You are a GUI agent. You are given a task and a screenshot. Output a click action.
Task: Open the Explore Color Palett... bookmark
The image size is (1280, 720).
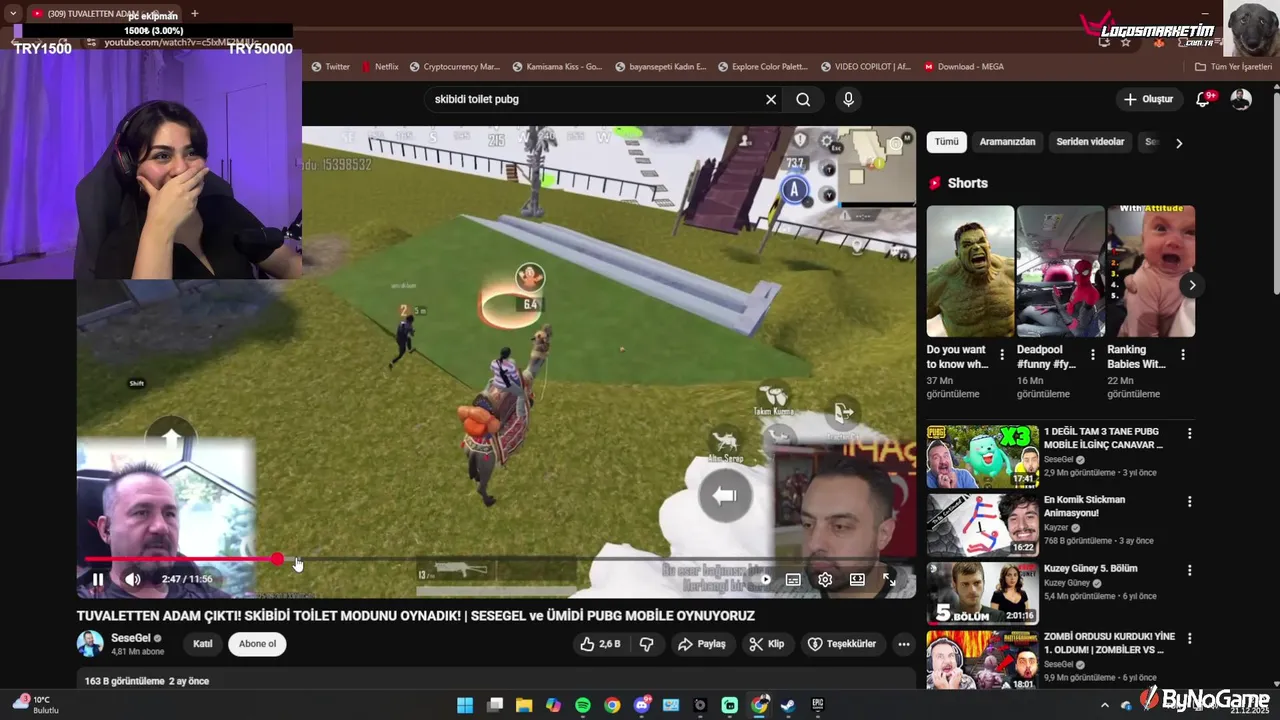(762, 67)
